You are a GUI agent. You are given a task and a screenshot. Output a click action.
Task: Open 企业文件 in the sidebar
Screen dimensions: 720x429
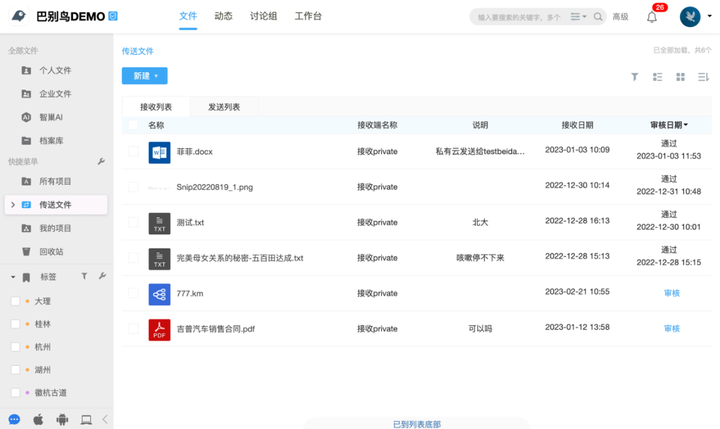click(x=55, y=94)
